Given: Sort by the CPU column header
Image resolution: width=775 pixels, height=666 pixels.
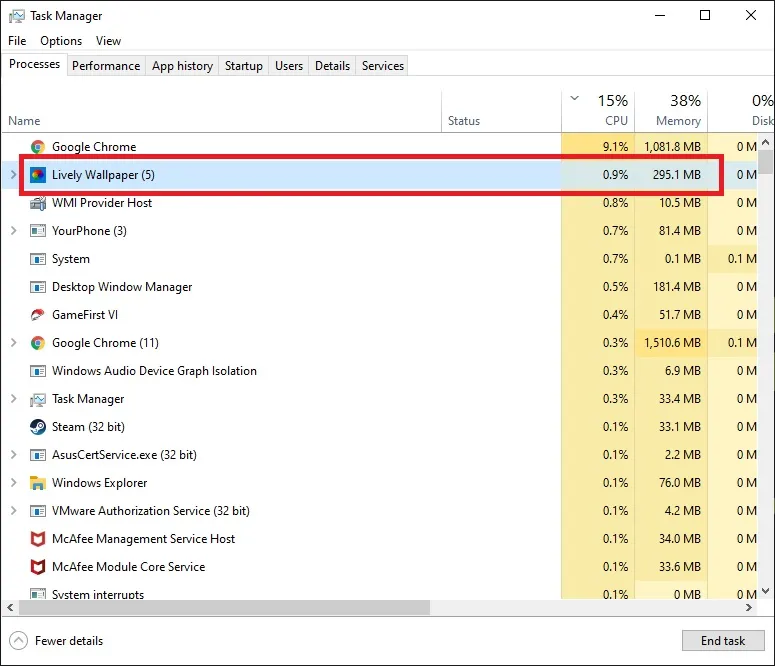Looking at the screenshot, I should pos(598,112).
